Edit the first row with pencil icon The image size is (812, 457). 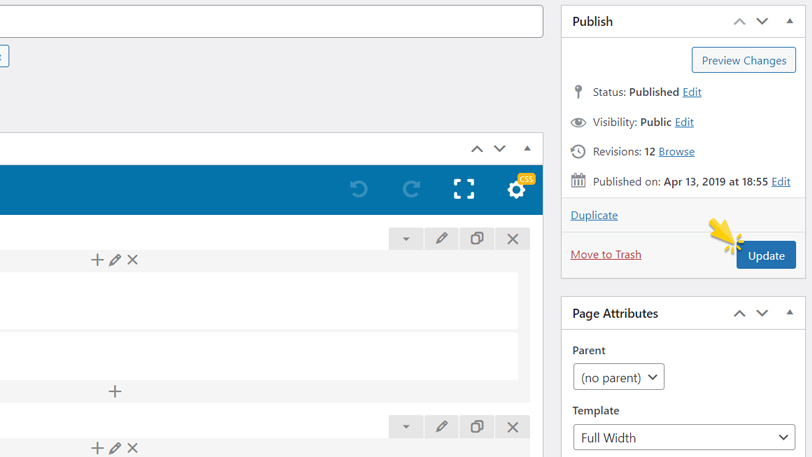click(441, 239)
